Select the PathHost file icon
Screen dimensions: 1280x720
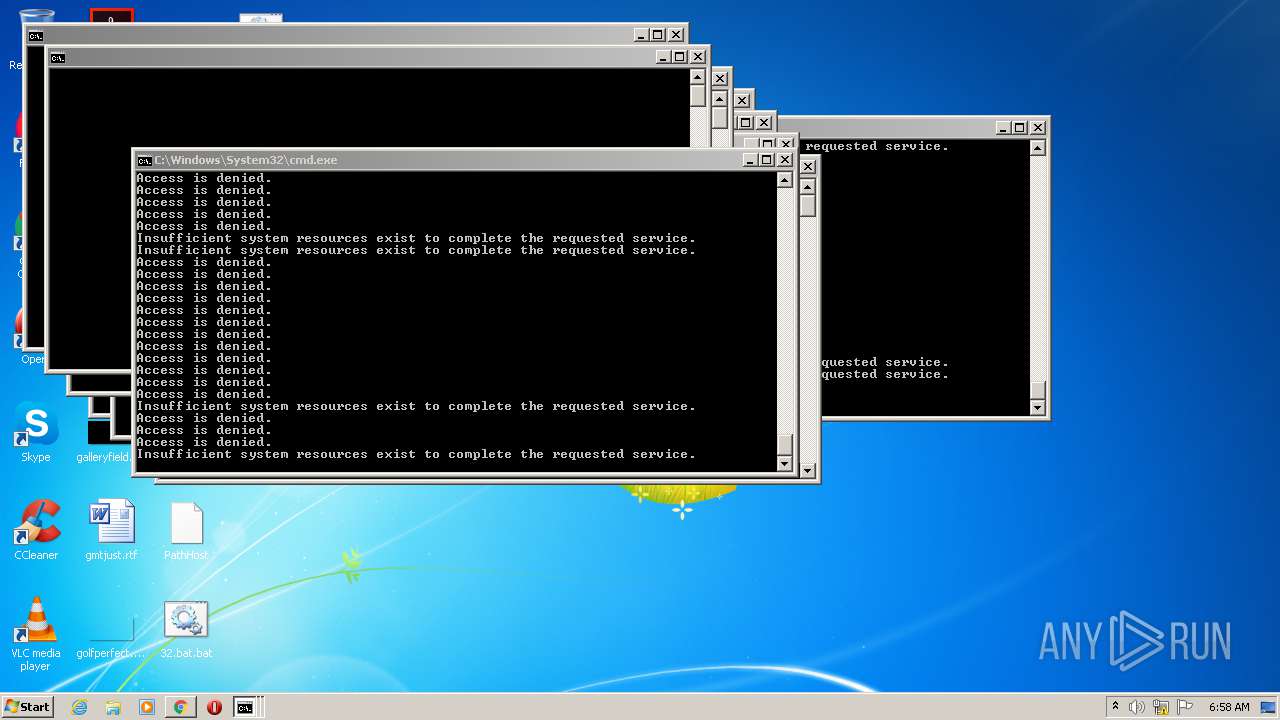(186, 531)
